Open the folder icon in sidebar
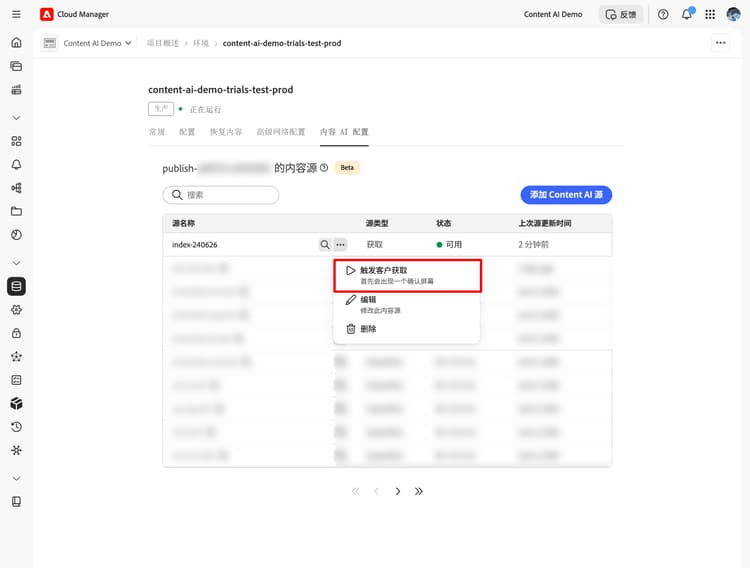750x568 pixels. [16, 211]
